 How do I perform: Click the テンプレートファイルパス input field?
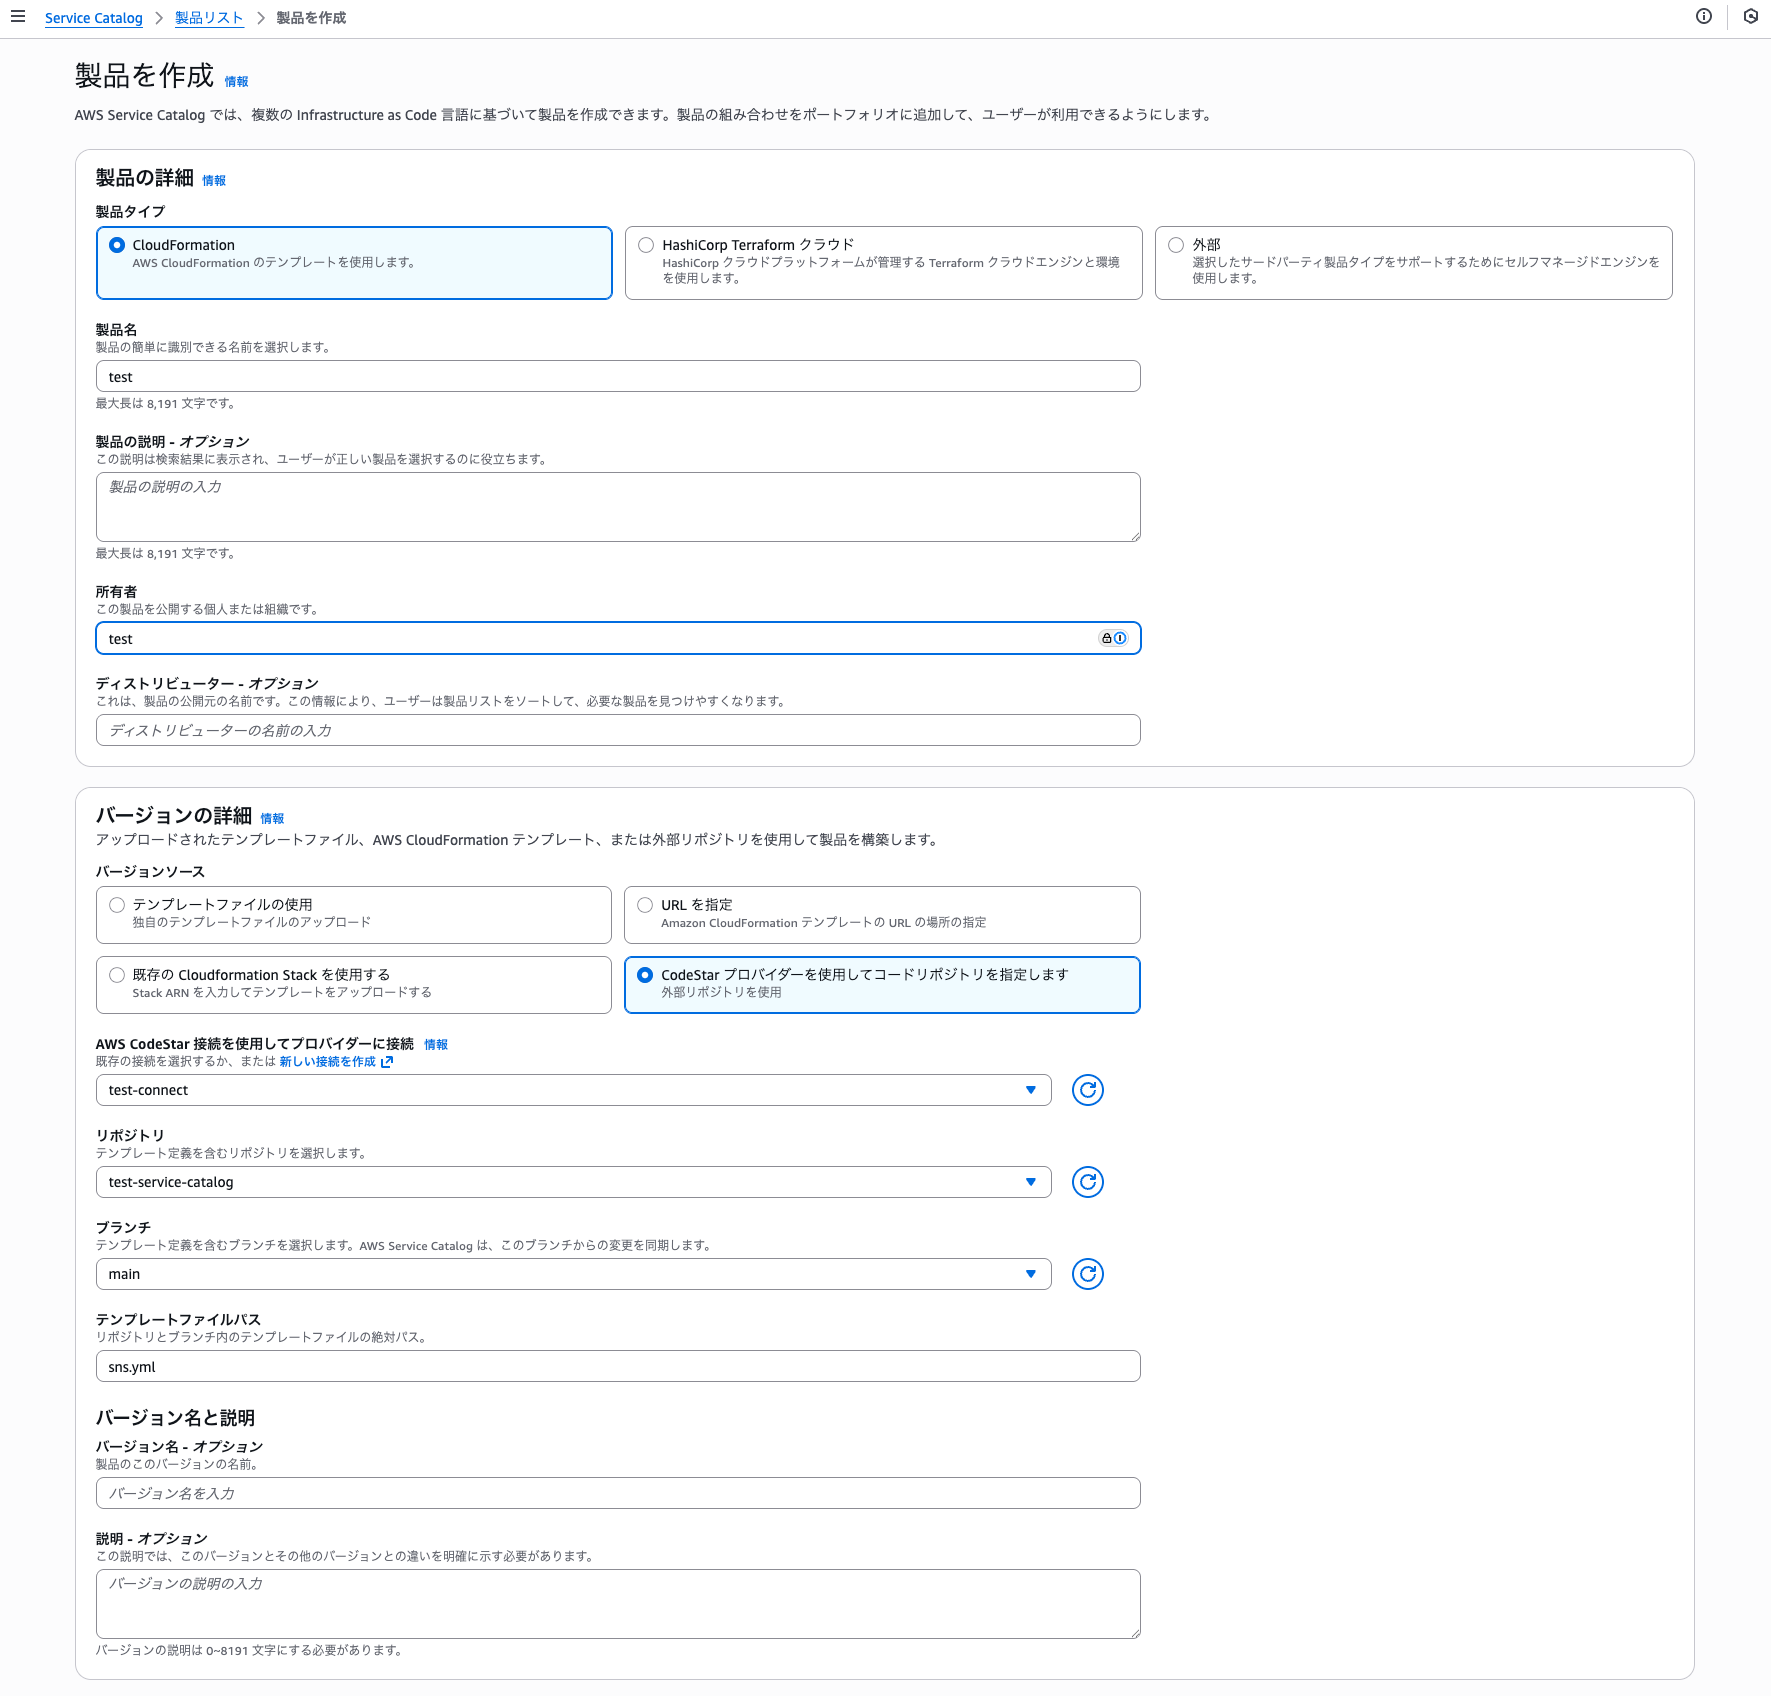(617, 1367)
